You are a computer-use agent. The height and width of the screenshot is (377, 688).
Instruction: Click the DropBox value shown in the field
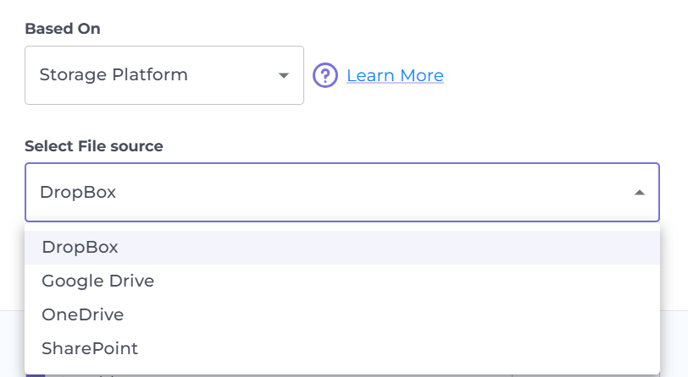(x=78, y=192)
